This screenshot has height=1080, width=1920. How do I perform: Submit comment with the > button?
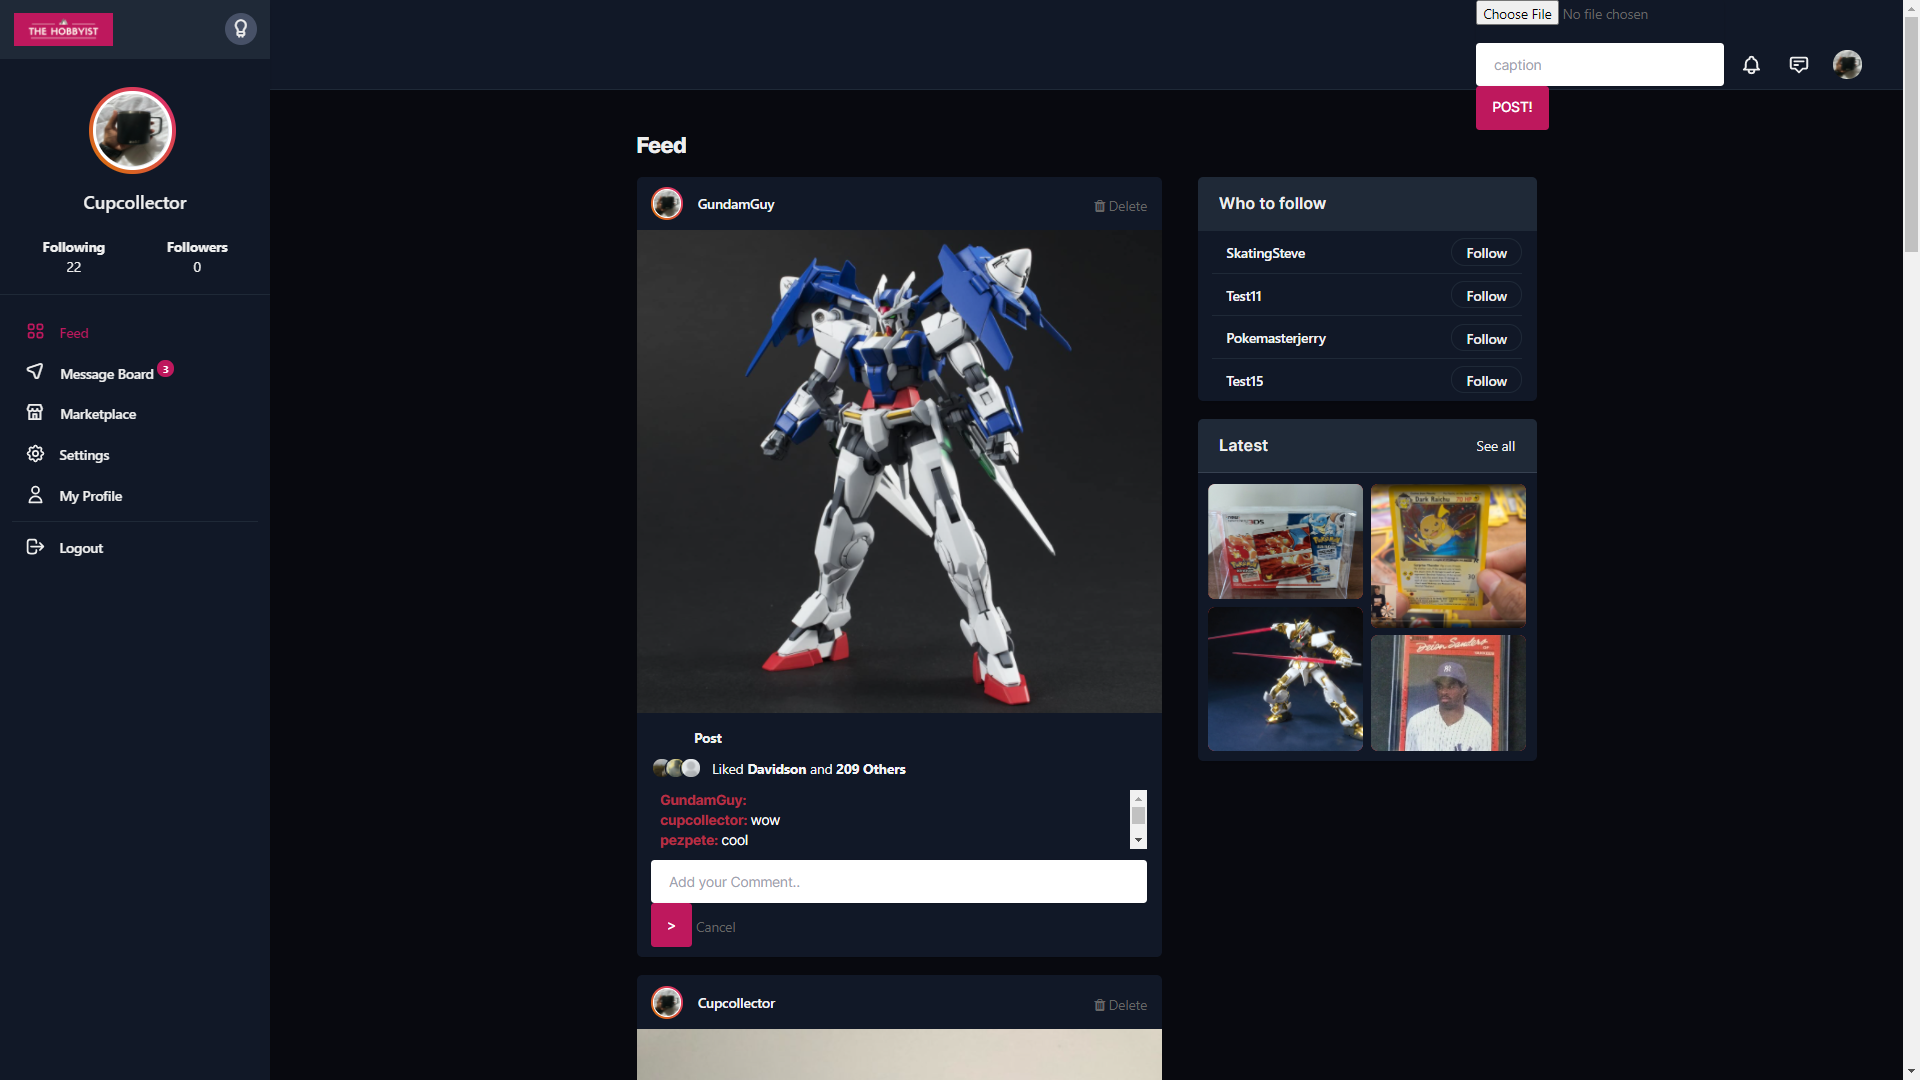point(671,926)
